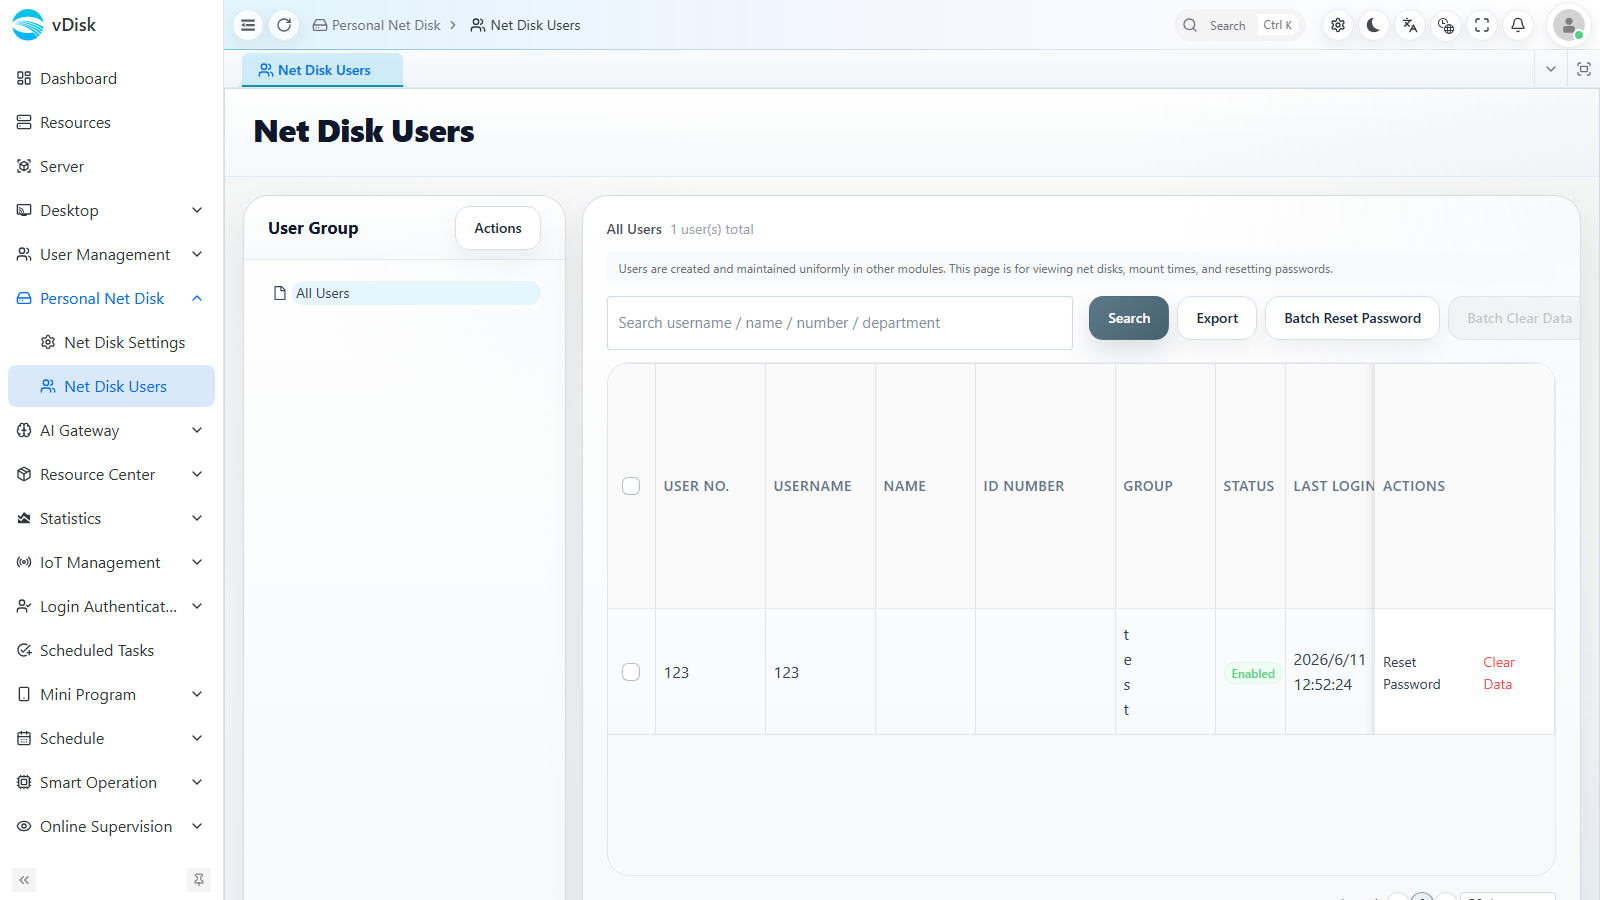Click the refresh page icon
The image size is (1600, 900).
coord(284,25)
